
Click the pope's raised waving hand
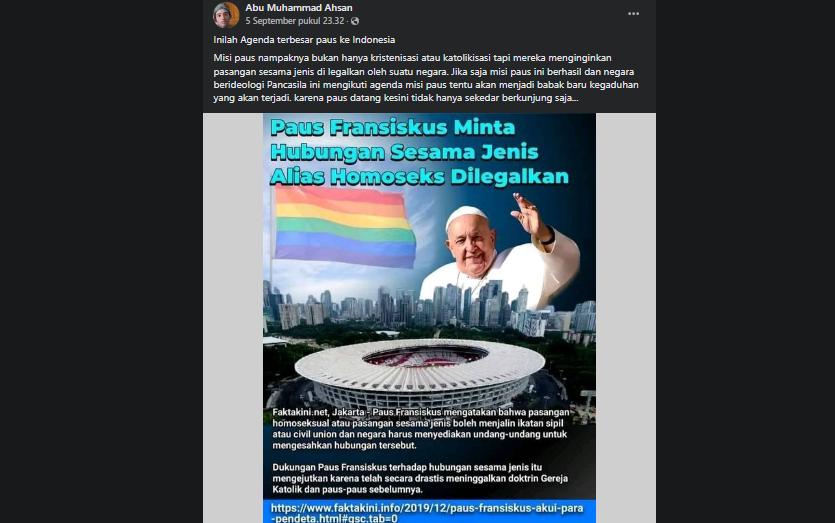529,213
